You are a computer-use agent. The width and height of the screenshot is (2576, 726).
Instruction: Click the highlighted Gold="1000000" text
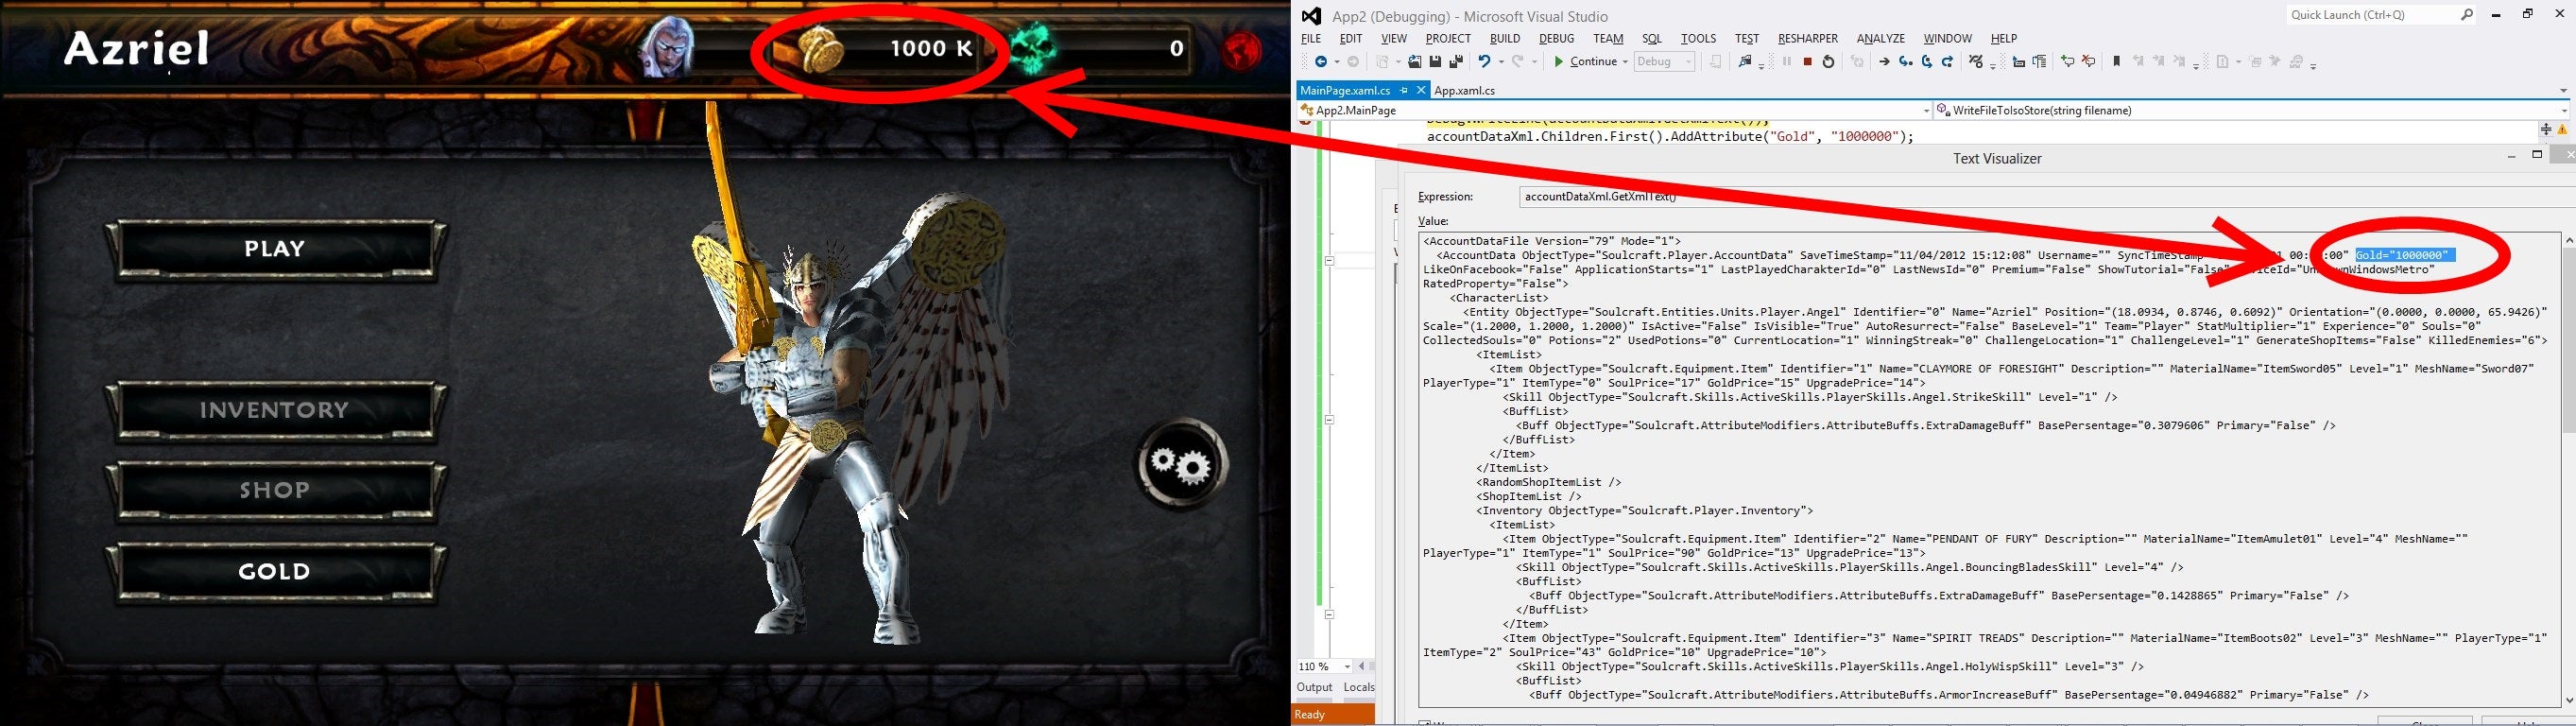pyautogui.click(x=2404, y=255)
